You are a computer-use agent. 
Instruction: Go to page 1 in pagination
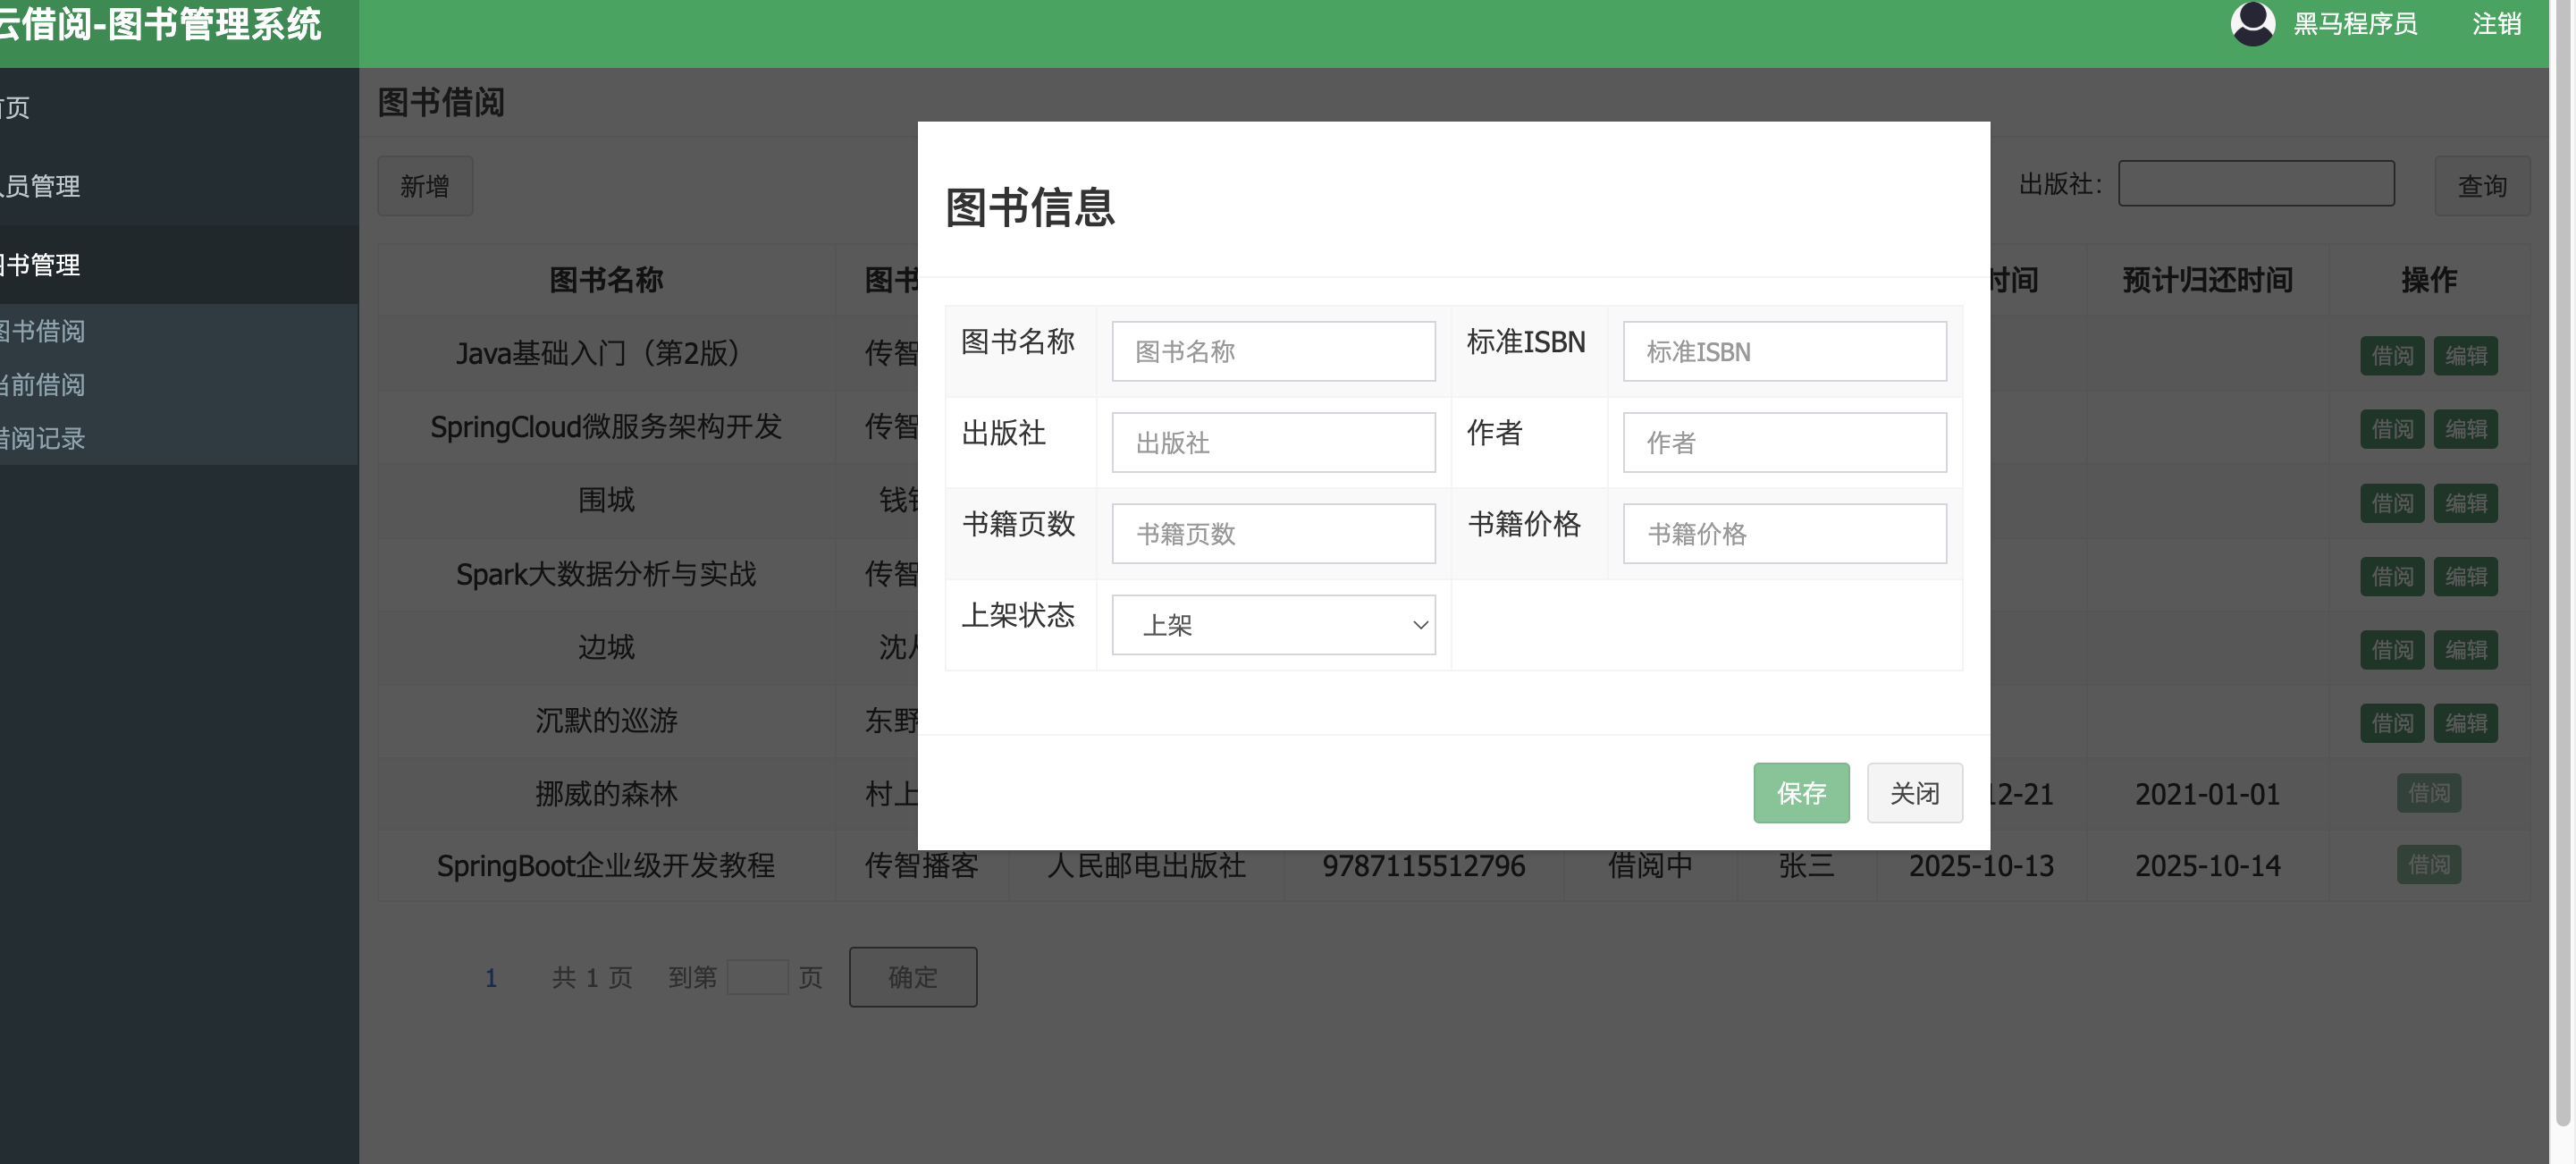491,977
